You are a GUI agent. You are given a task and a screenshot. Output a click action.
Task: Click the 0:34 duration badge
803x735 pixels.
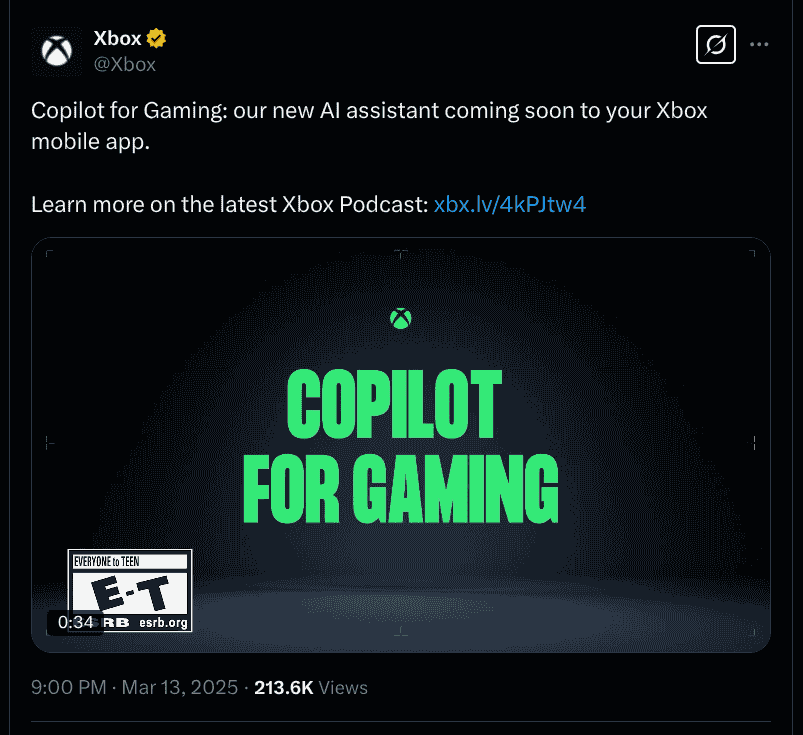coord(75,621)
